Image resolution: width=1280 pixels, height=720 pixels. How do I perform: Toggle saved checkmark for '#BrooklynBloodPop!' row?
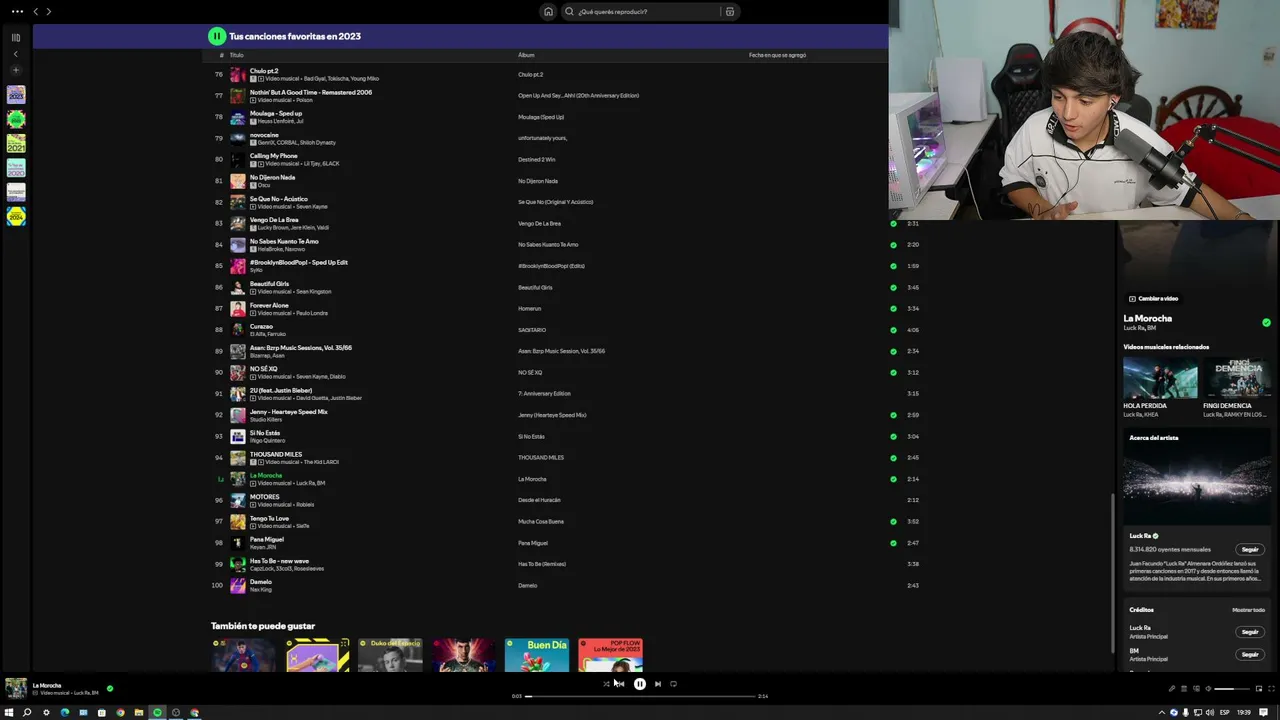893,266
